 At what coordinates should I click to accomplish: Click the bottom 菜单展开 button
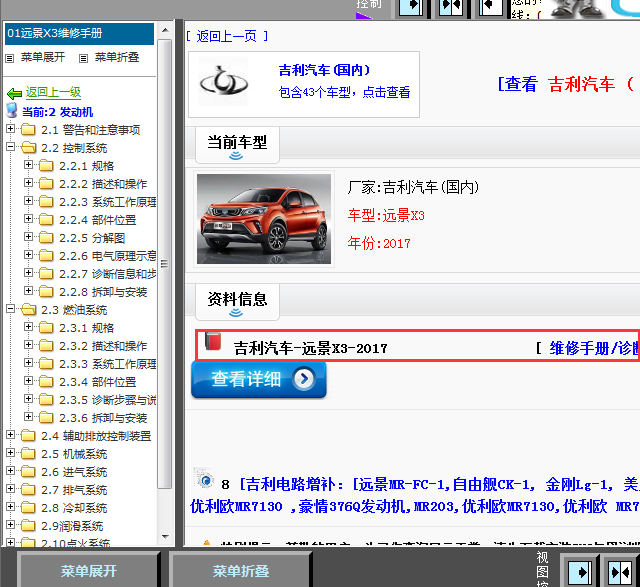[89, 571]
